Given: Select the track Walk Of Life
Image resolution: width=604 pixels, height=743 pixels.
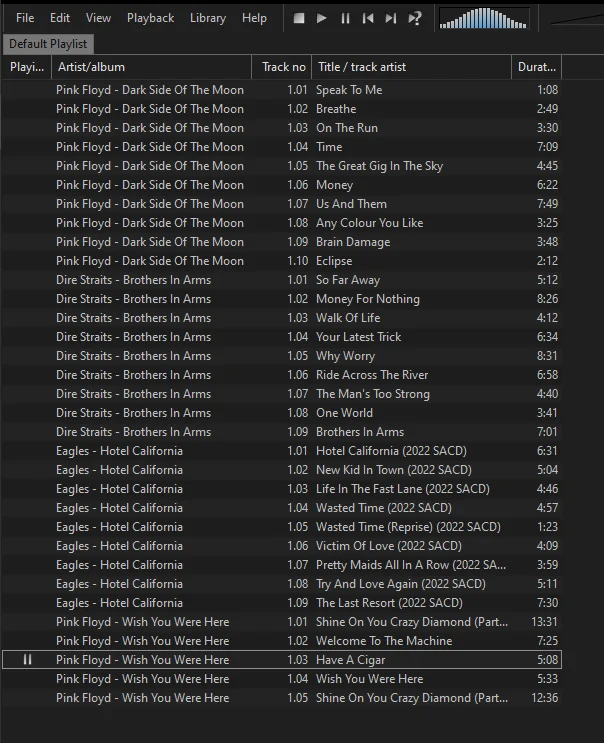Looking at the screenshot, I should [282, 317].
